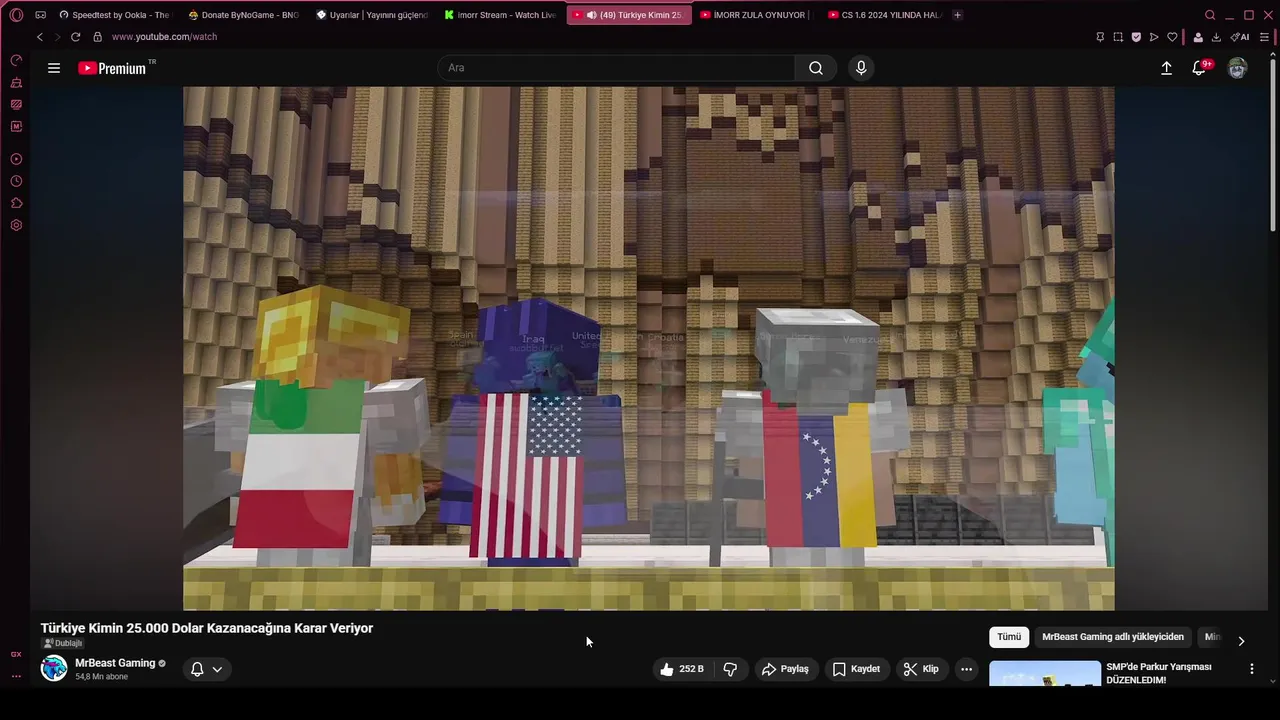The image size is (1280, 720).
Task: Open YouTube create upload arrow icon
Action: coord(1166,68)
